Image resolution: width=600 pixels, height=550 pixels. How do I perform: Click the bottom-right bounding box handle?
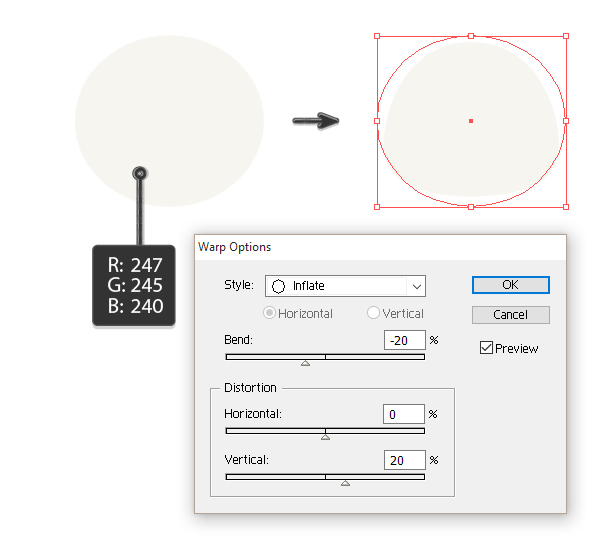coord(565,206)
